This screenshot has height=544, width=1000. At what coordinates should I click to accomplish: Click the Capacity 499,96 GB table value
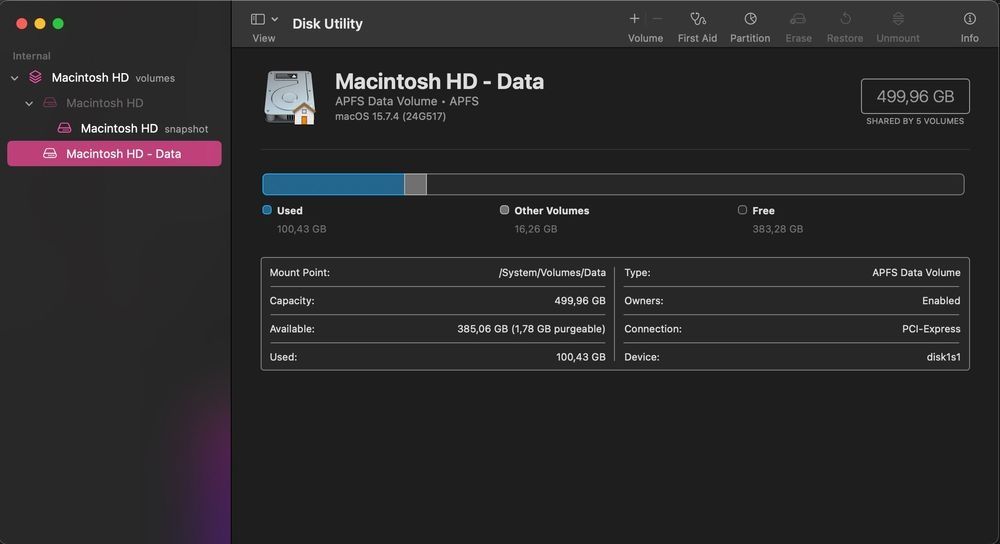click(x=580, y=301)
